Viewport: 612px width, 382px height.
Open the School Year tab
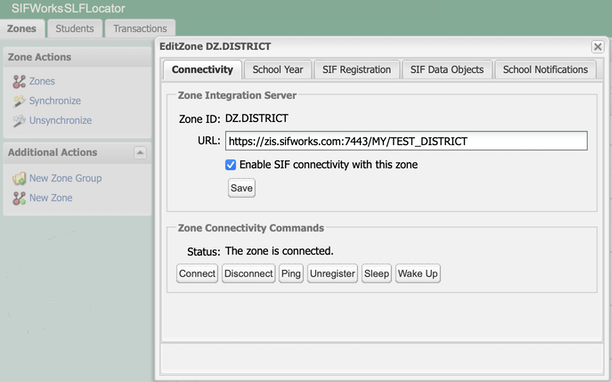click(278, 69)
